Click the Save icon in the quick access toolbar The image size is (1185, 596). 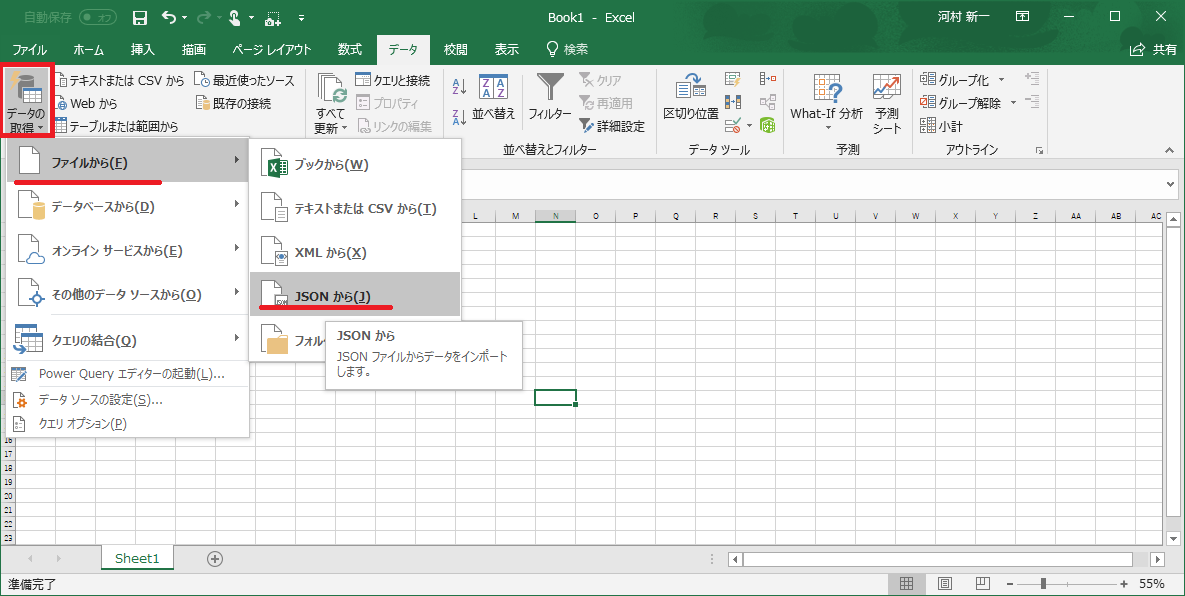click(x=140, y=17)
